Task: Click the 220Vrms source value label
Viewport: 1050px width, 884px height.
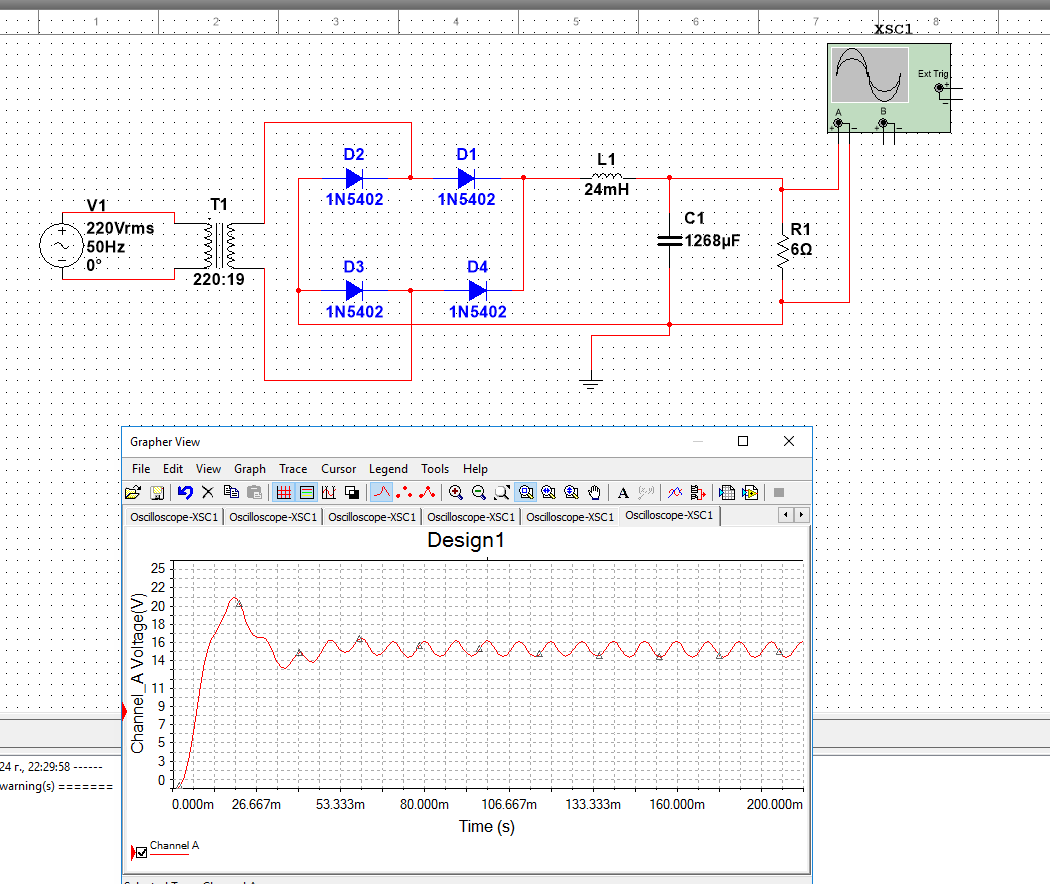Action: pos(120,228)
